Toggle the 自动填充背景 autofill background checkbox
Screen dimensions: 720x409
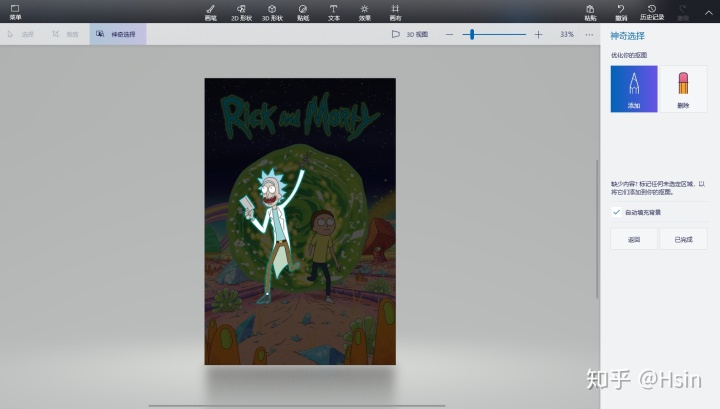pos(616,212)
